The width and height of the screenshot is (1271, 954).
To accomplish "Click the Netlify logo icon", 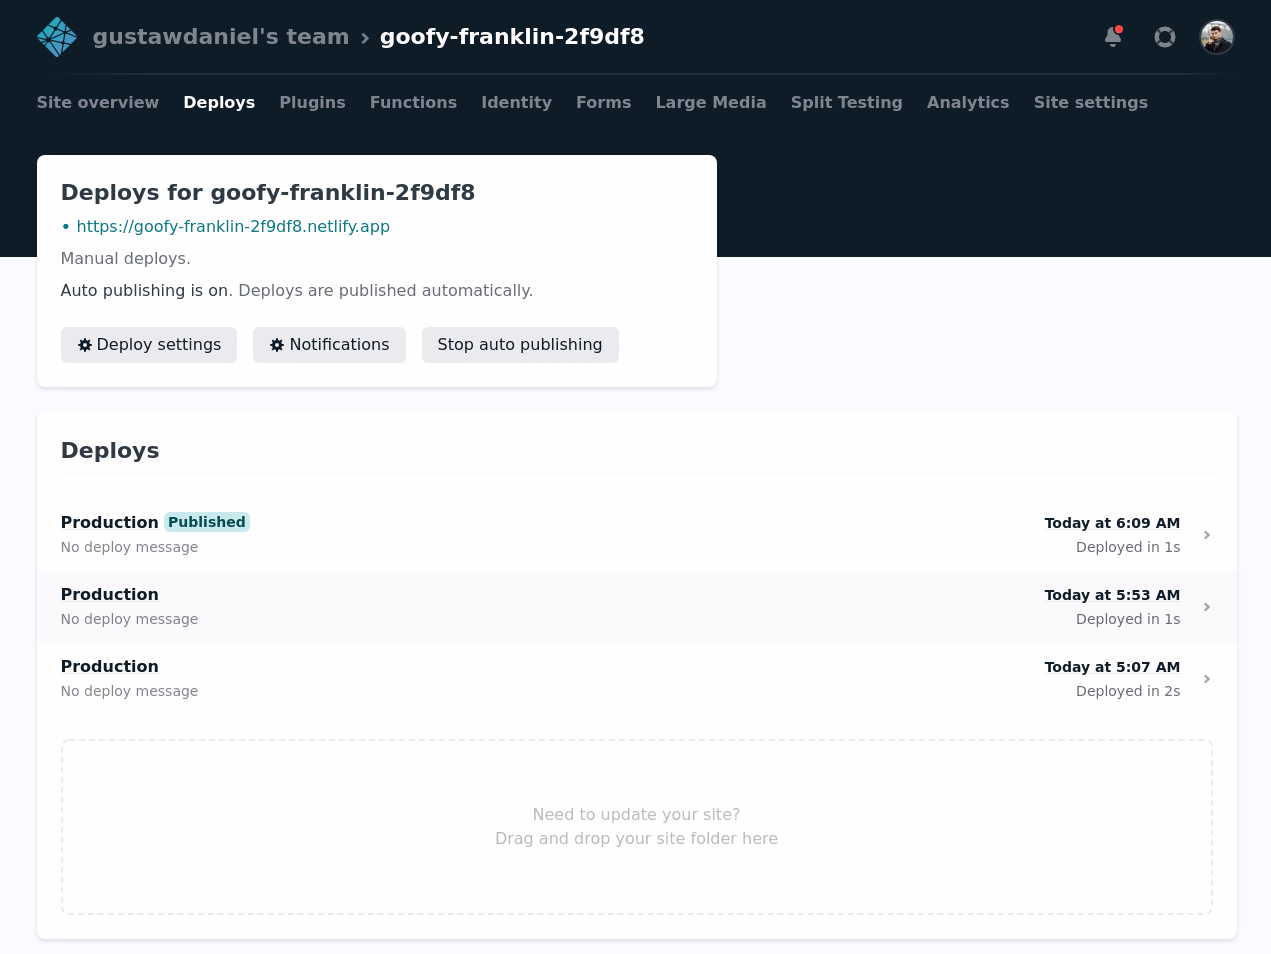I will [x=57, y=37].
